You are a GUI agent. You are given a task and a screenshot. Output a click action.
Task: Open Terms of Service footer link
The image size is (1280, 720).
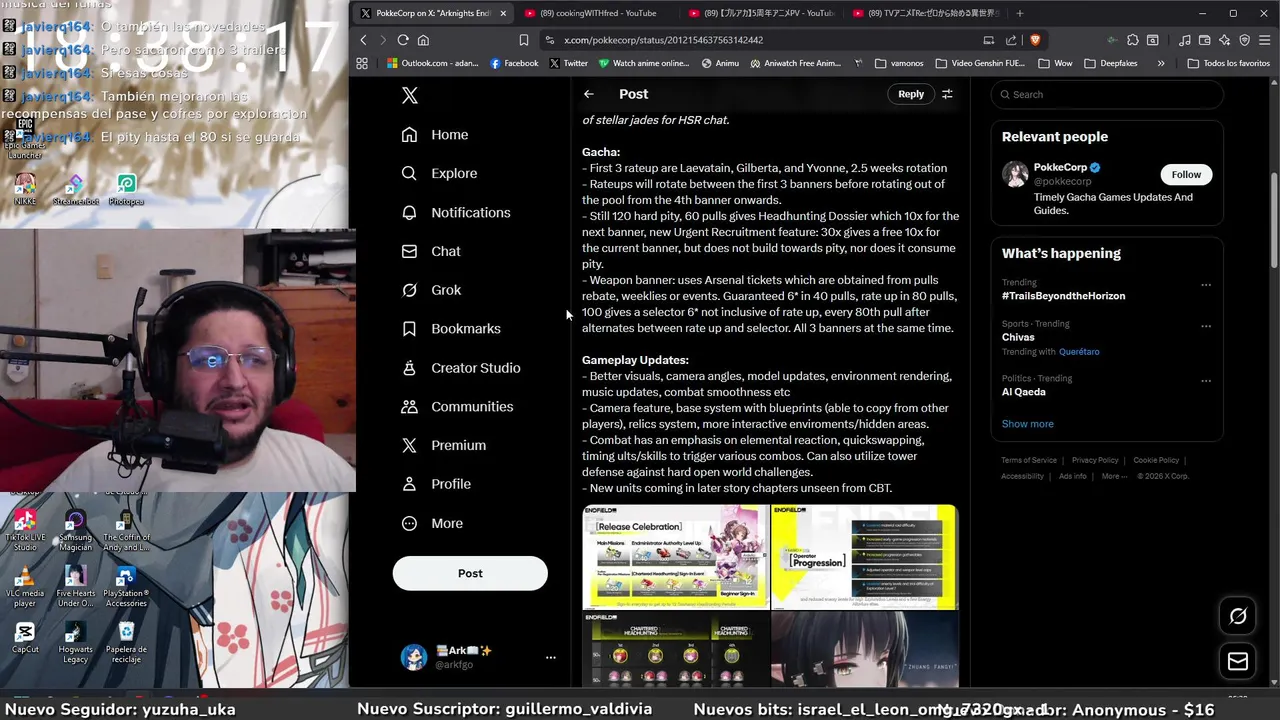(1029, 460)
